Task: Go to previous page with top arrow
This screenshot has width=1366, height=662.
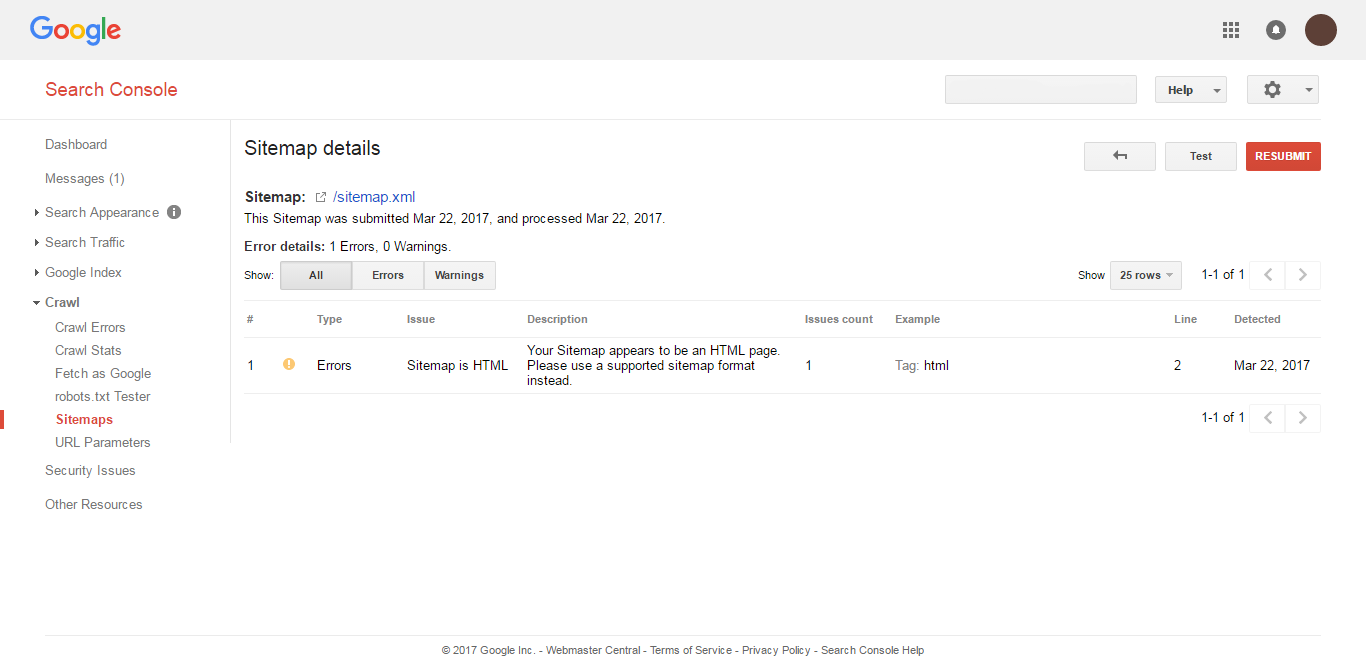Action: pos(1268,275)
